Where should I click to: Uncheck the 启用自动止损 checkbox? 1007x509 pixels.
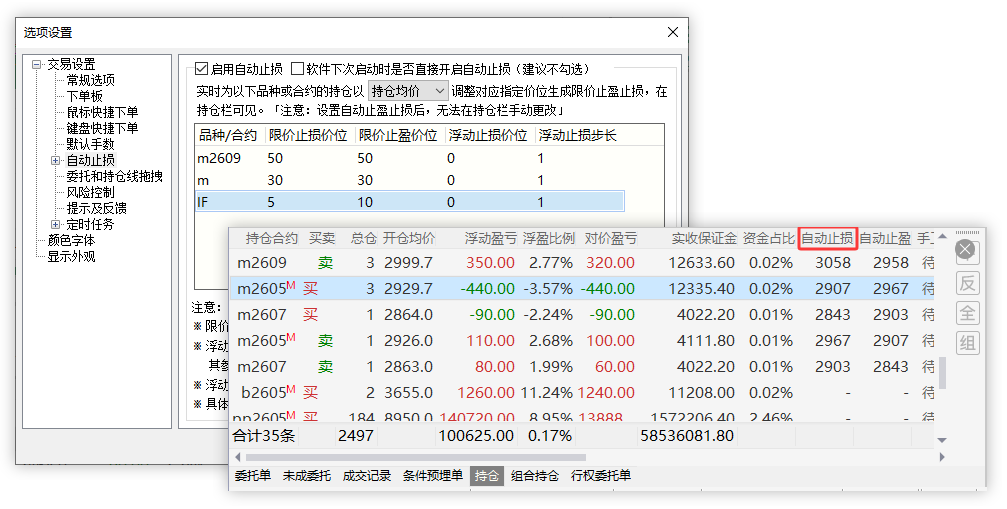pos(201,69)
